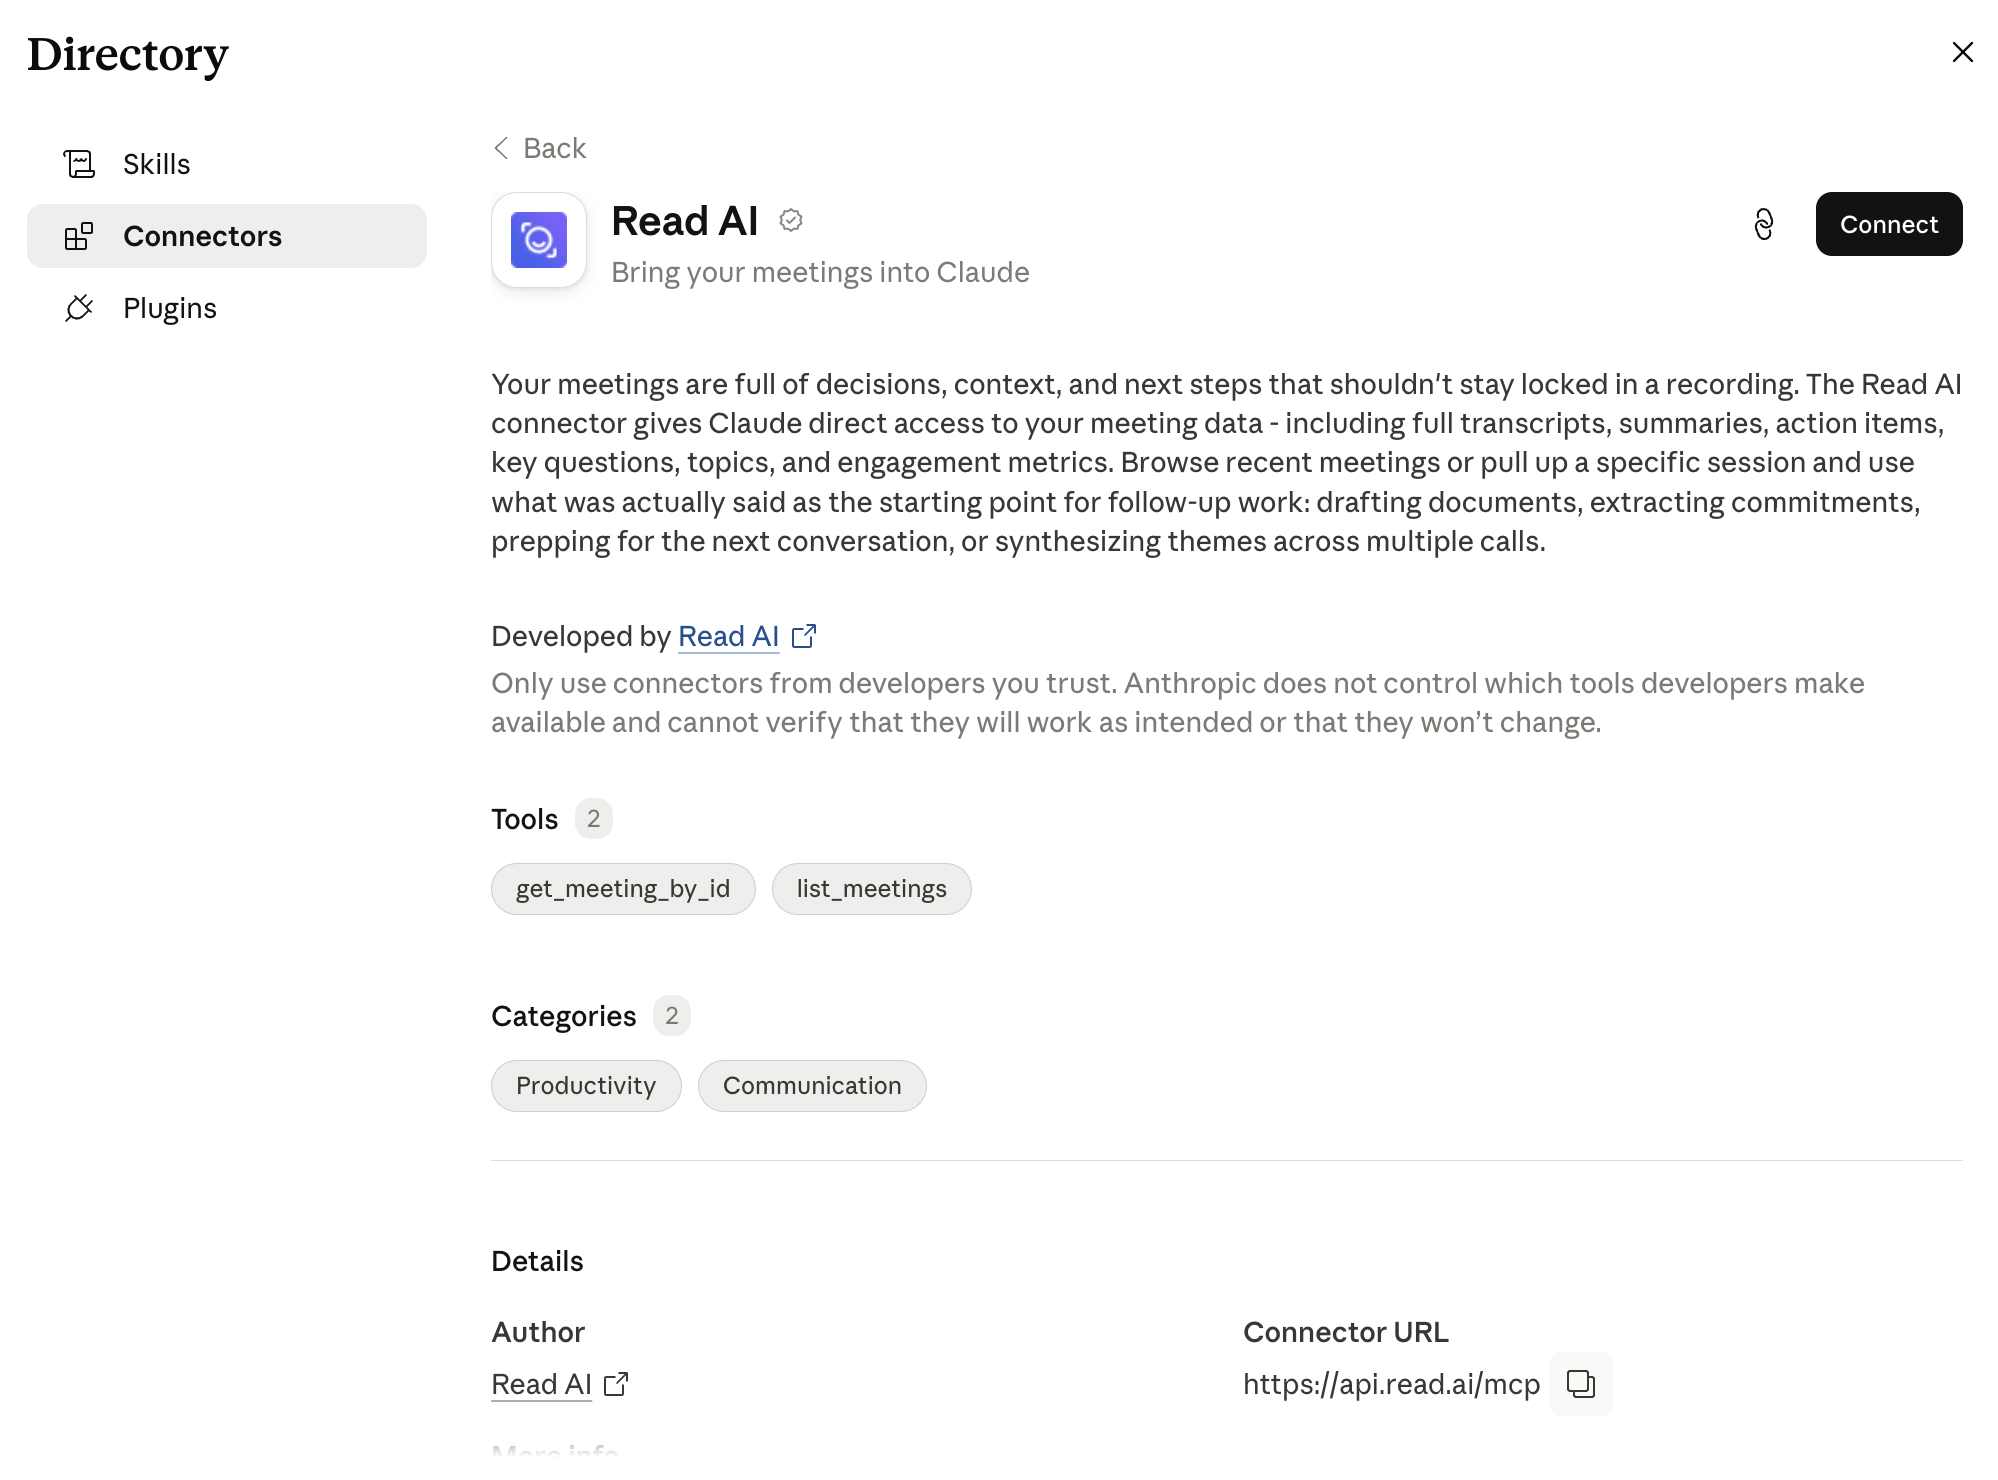Click the Details heading
Viewport: 1998px width, 1480px height.
pyautogui.click(x=537, y=1261)
